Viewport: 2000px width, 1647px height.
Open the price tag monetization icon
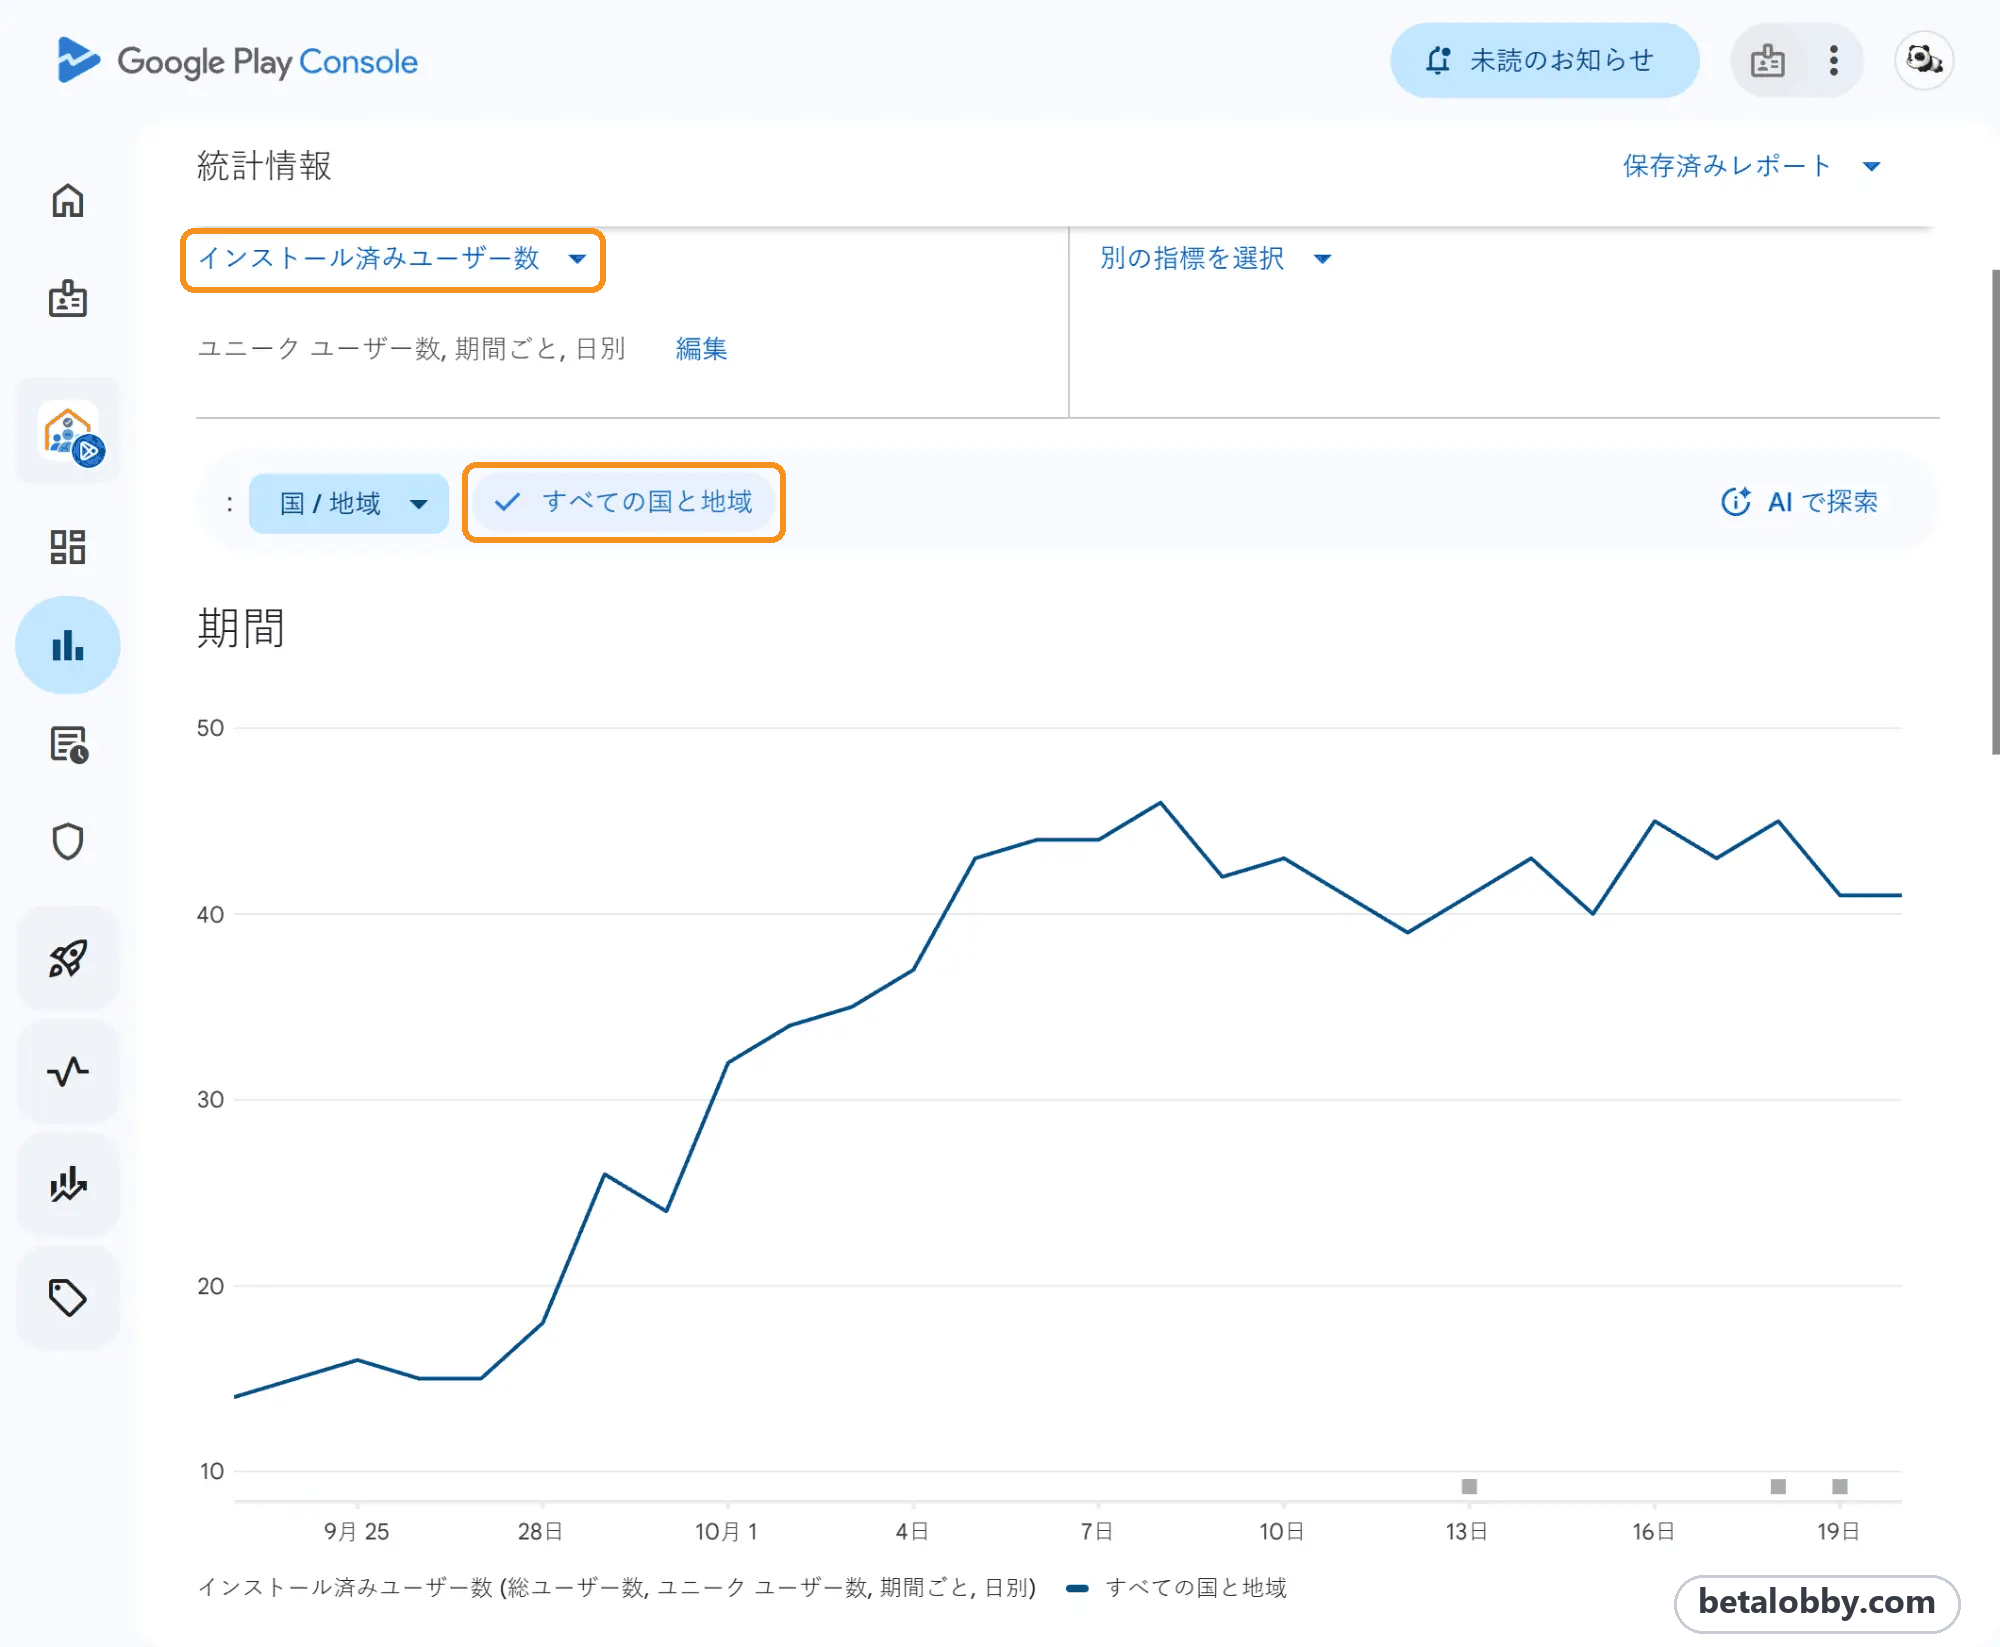(68, 1297)
